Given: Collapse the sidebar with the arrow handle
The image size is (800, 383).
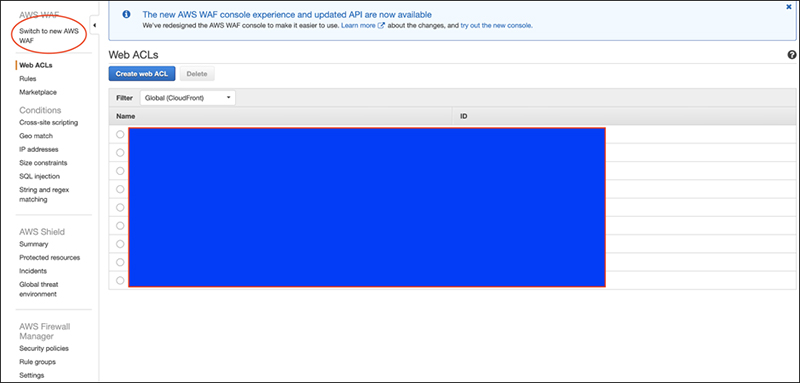Looking at the screenshot, I should coord(95,25).
